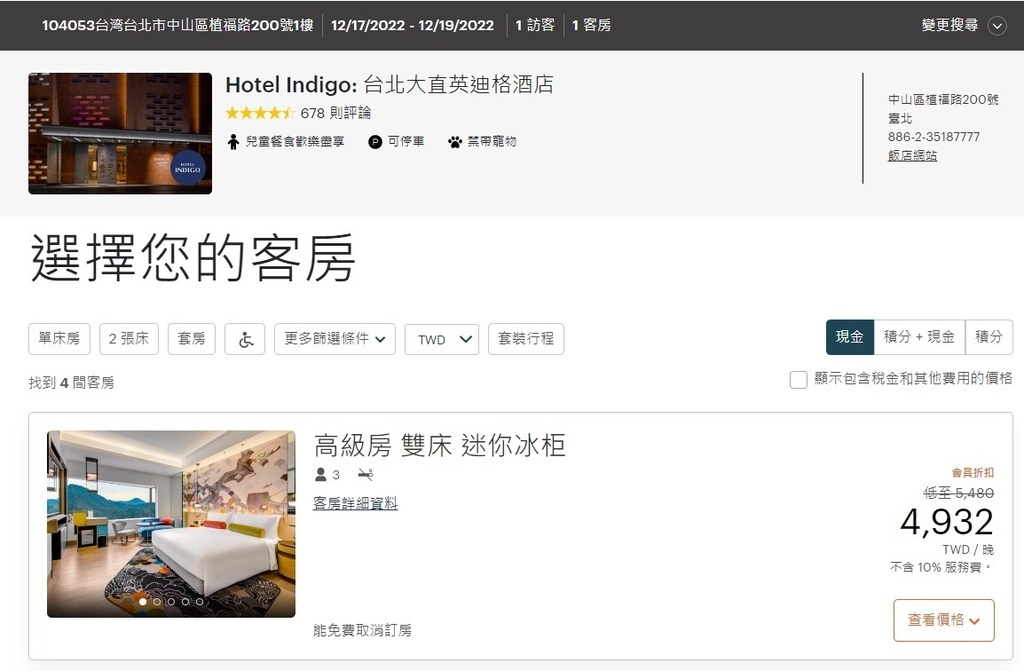Click the 1 客房 room count

(591, 25)
